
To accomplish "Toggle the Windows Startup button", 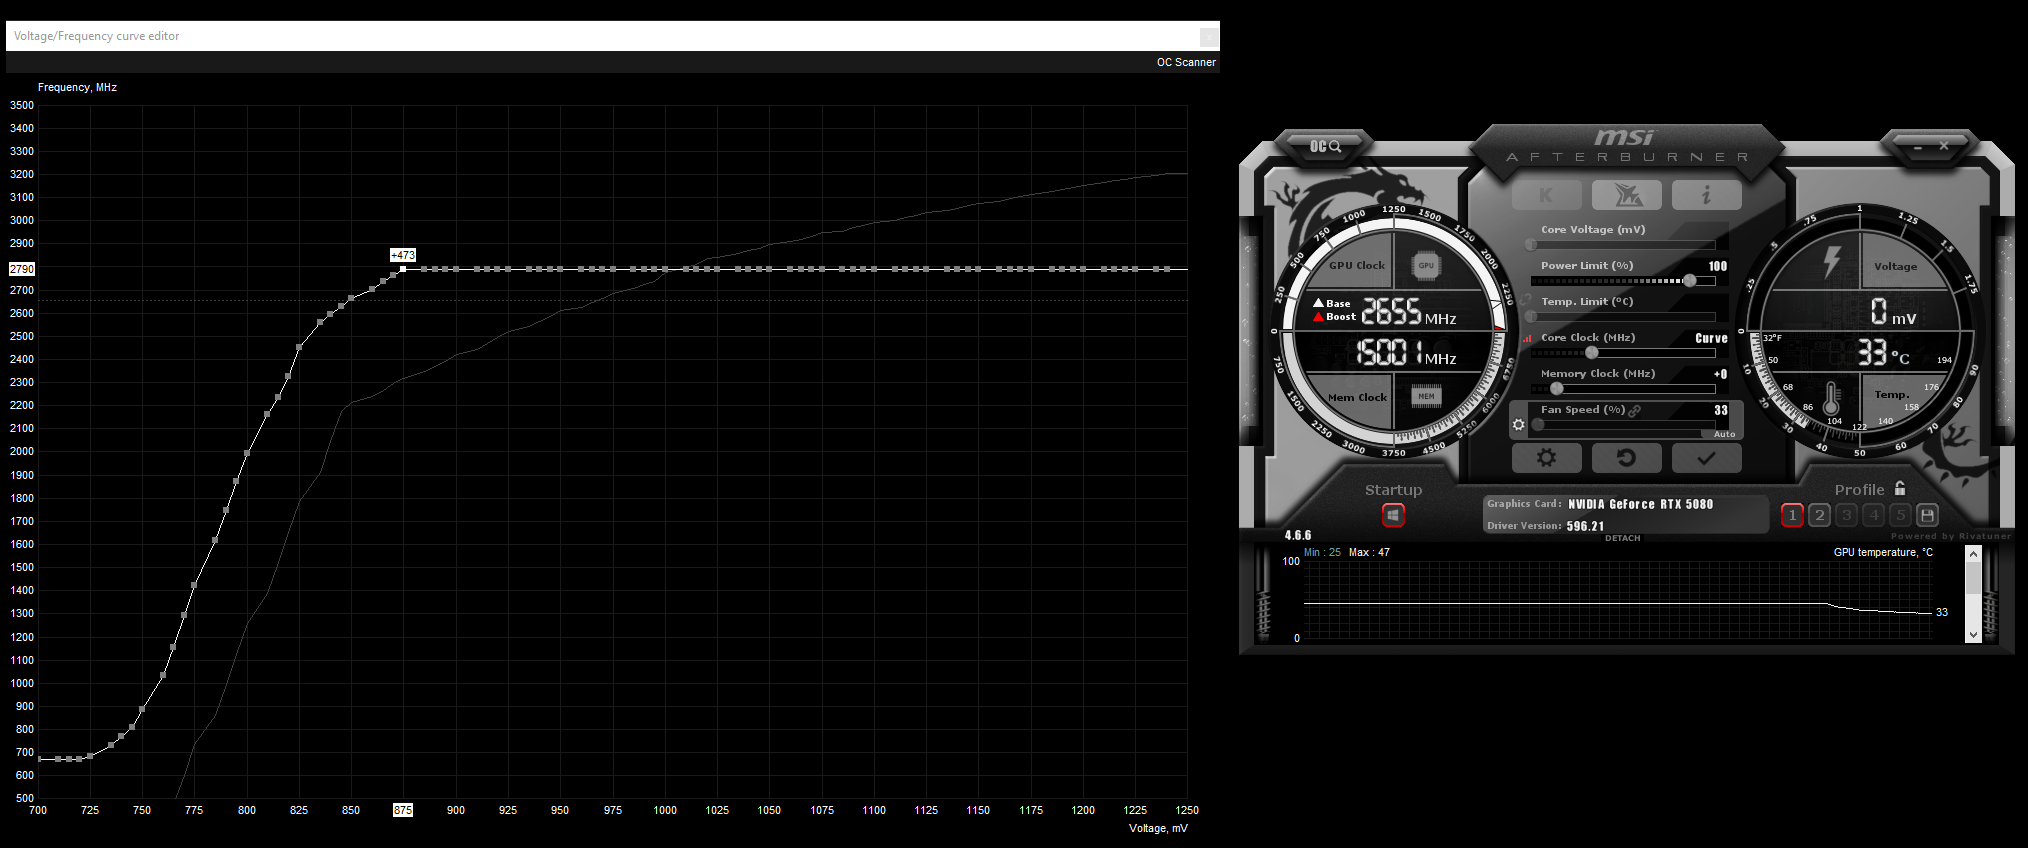I will click(x=1393, y=515).
